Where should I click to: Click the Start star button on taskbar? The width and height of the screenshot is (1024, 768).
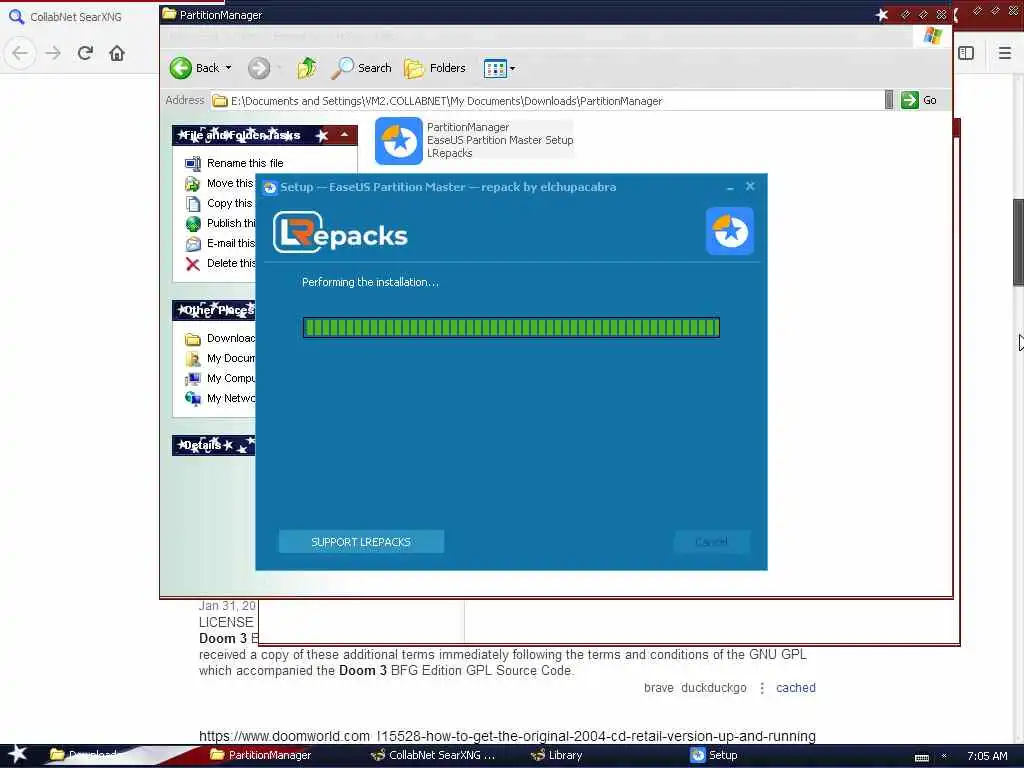click(x=18, y=755)
